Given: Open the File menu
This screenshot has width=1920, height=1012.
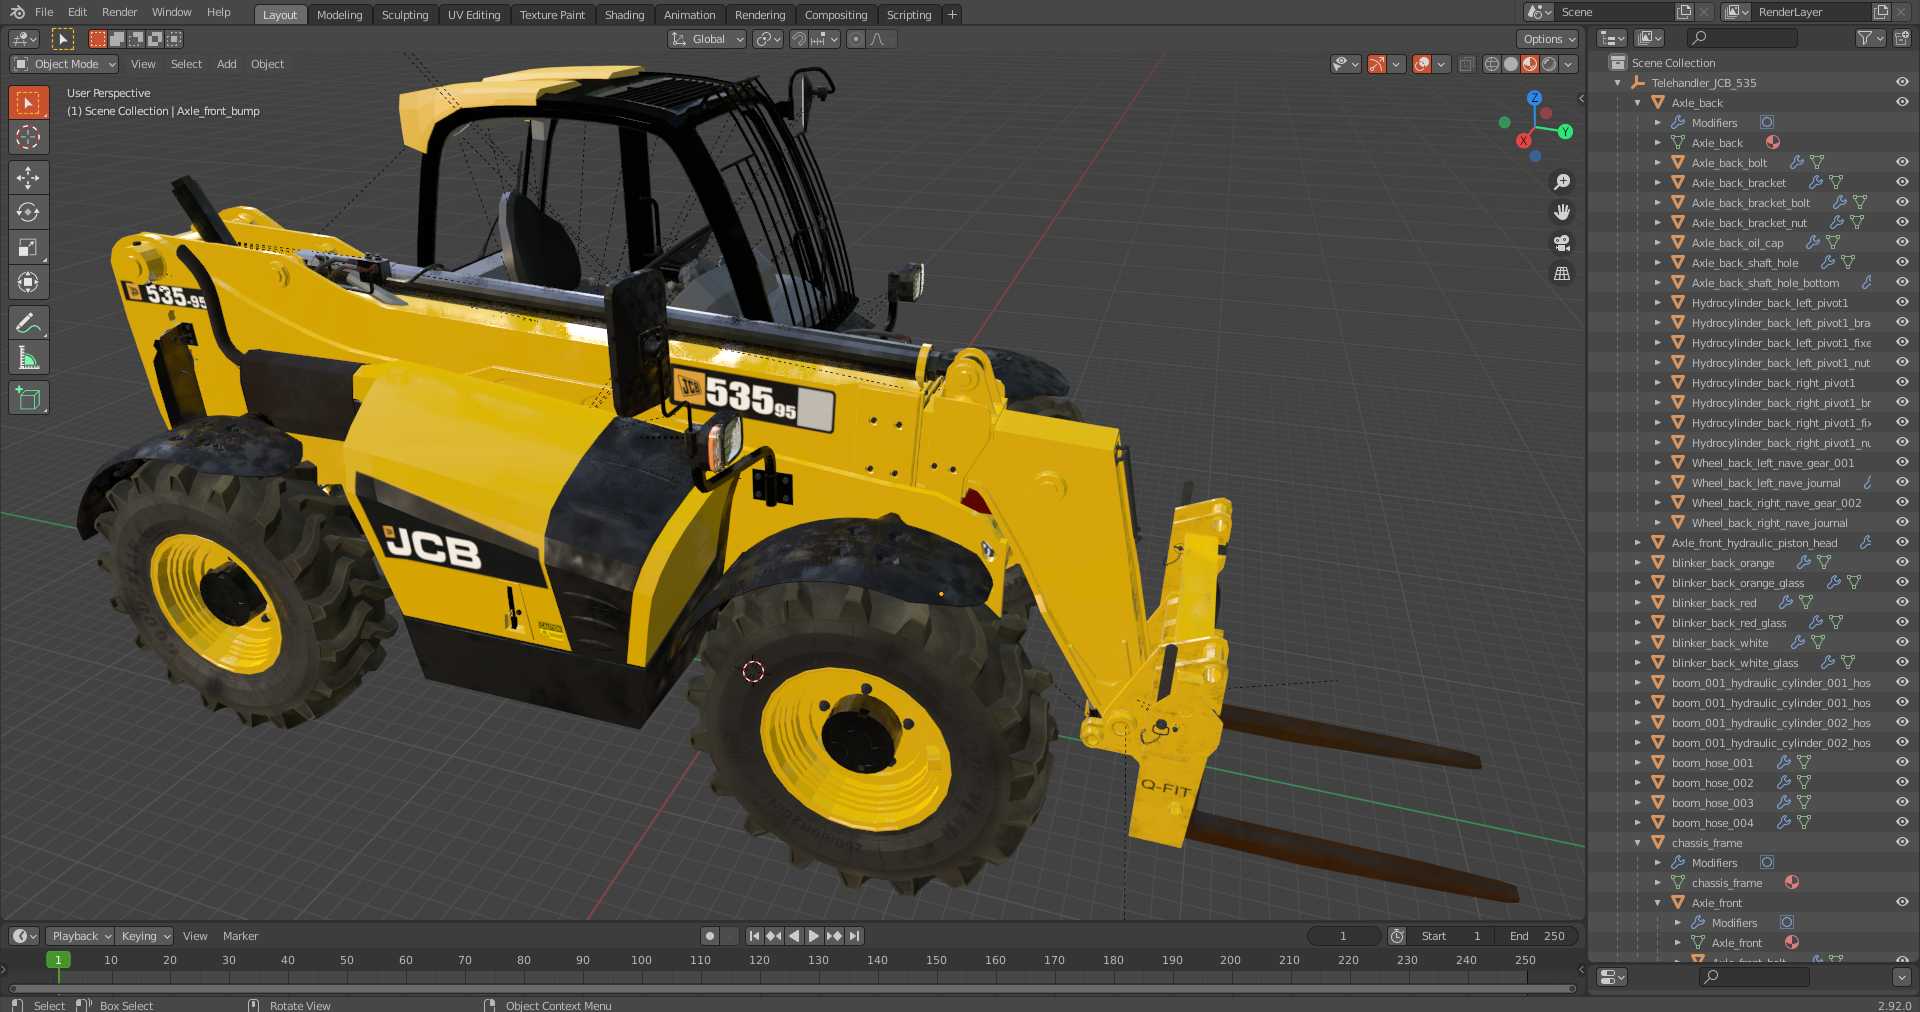Looking at the screenshot, I should pos(44,12).
